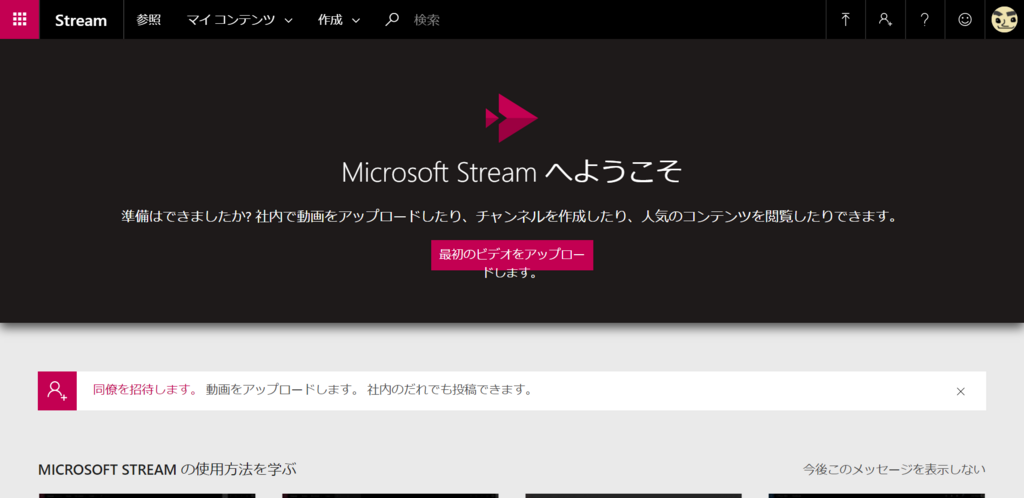This screenshot has height=498, width=1024.
Task: Open the 参照 menu item
Action: point(148,20)
